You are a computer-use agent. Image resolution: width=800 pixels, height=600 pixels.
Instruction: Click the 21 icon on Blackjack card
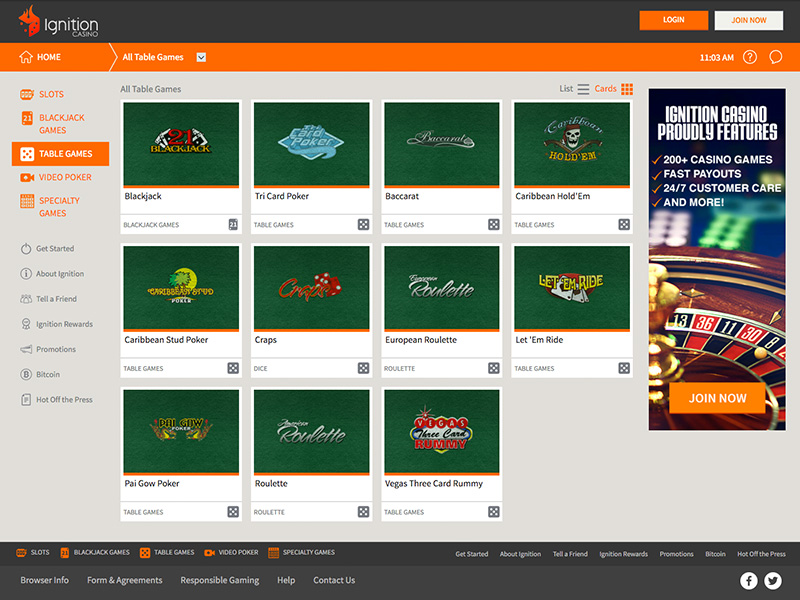(233, 224)
